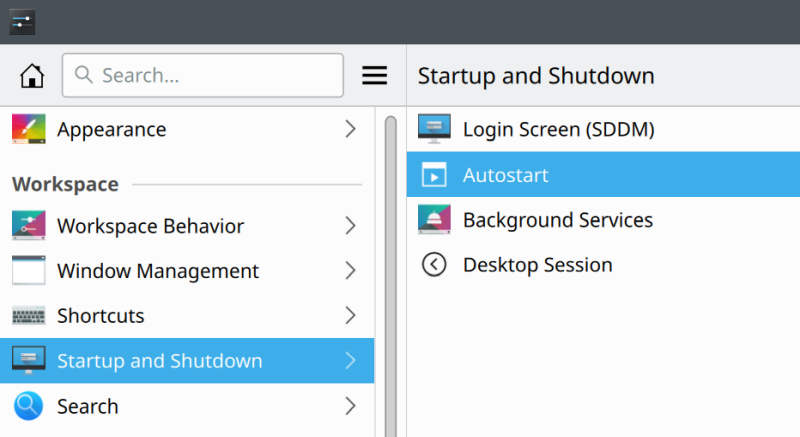Expand the Appearance chevron arrow

click(350, 129)
